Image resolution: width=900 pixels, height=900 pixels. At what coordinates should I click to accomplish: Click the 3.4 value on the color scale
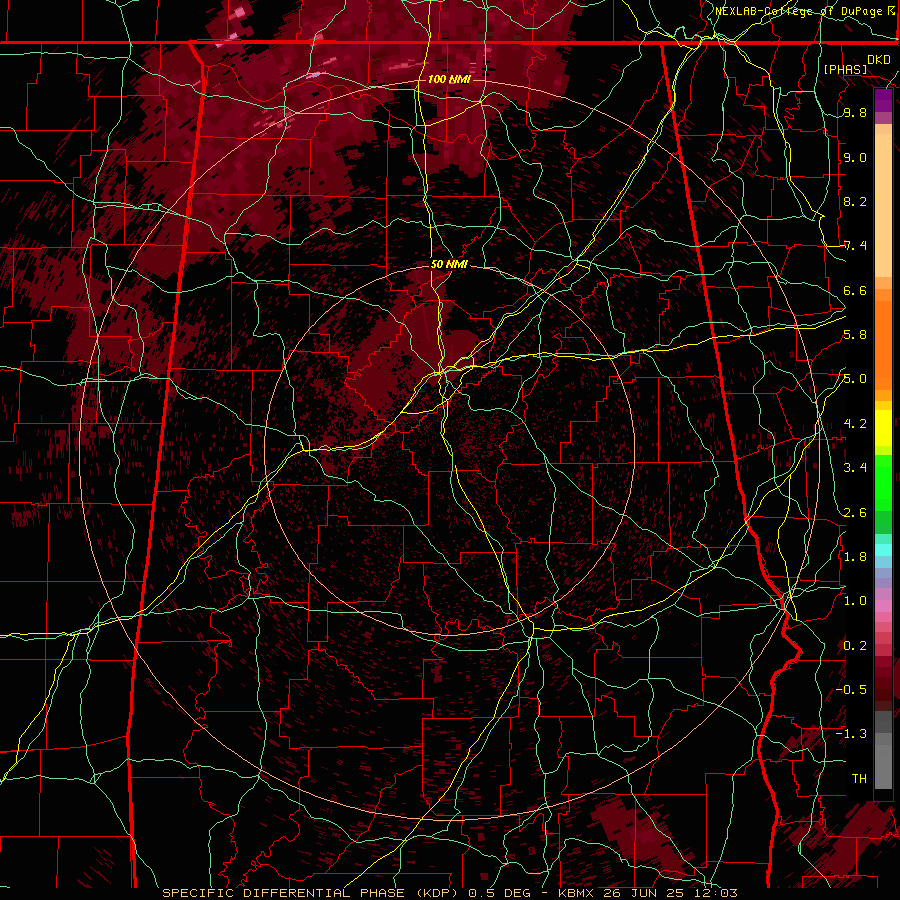click(x=855, y=468)
